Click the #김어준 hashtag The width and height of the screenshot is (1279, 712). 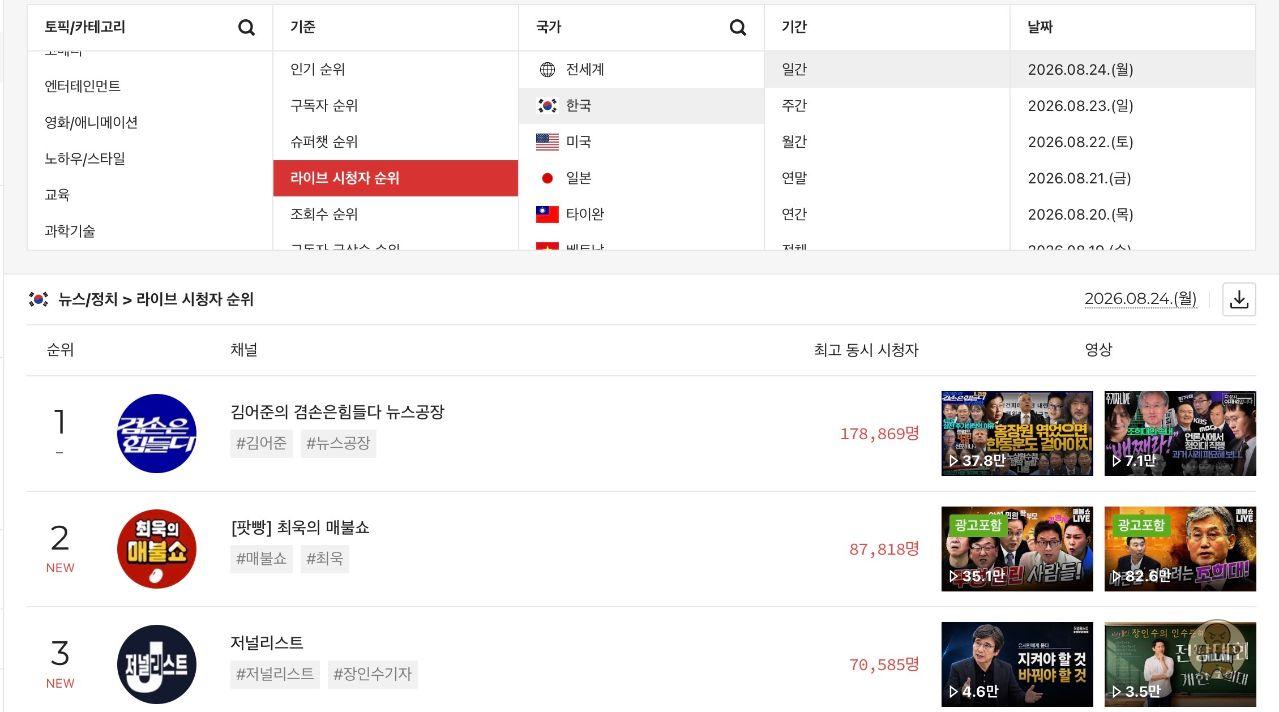[x=261, y=443]
